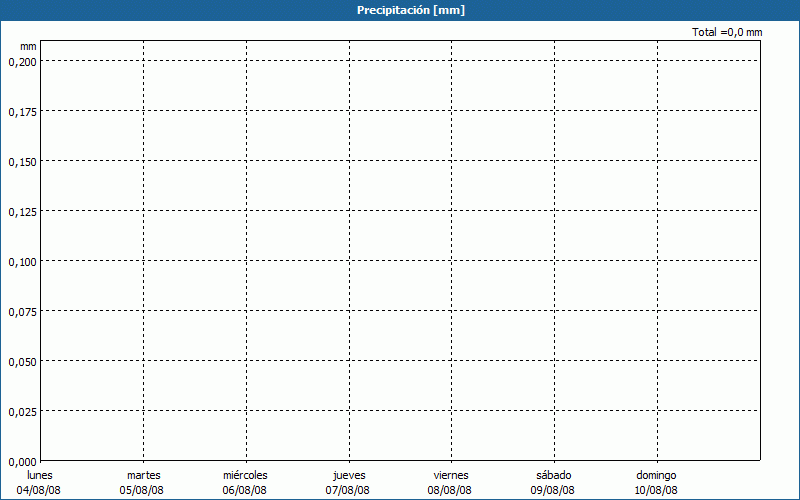Click the mm unit label above axis
Image resolution: width=800 pixels, height=500 pixels.
tap(28, 46)
